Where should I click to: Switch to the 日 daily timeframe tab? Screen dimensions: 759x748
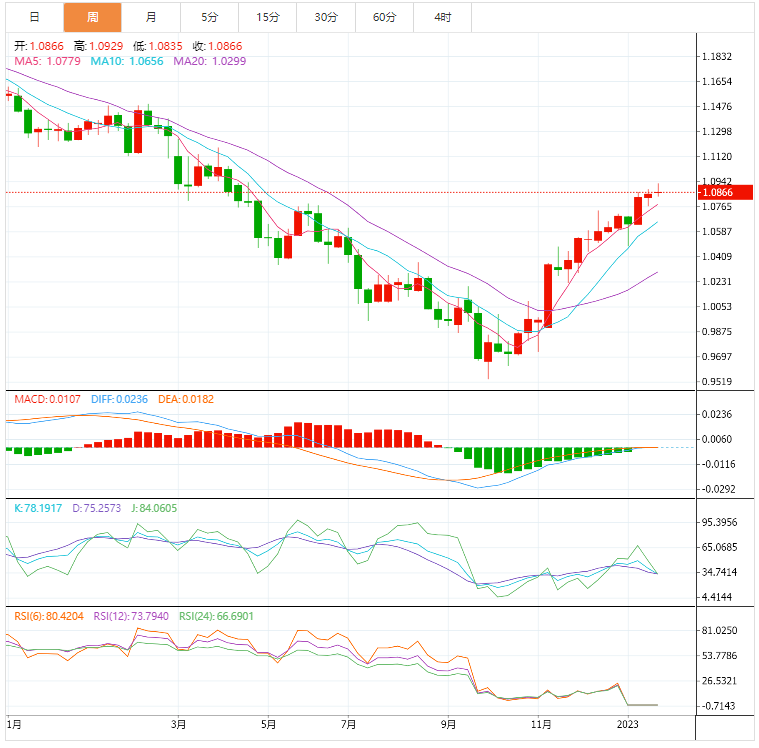(34, 17)
